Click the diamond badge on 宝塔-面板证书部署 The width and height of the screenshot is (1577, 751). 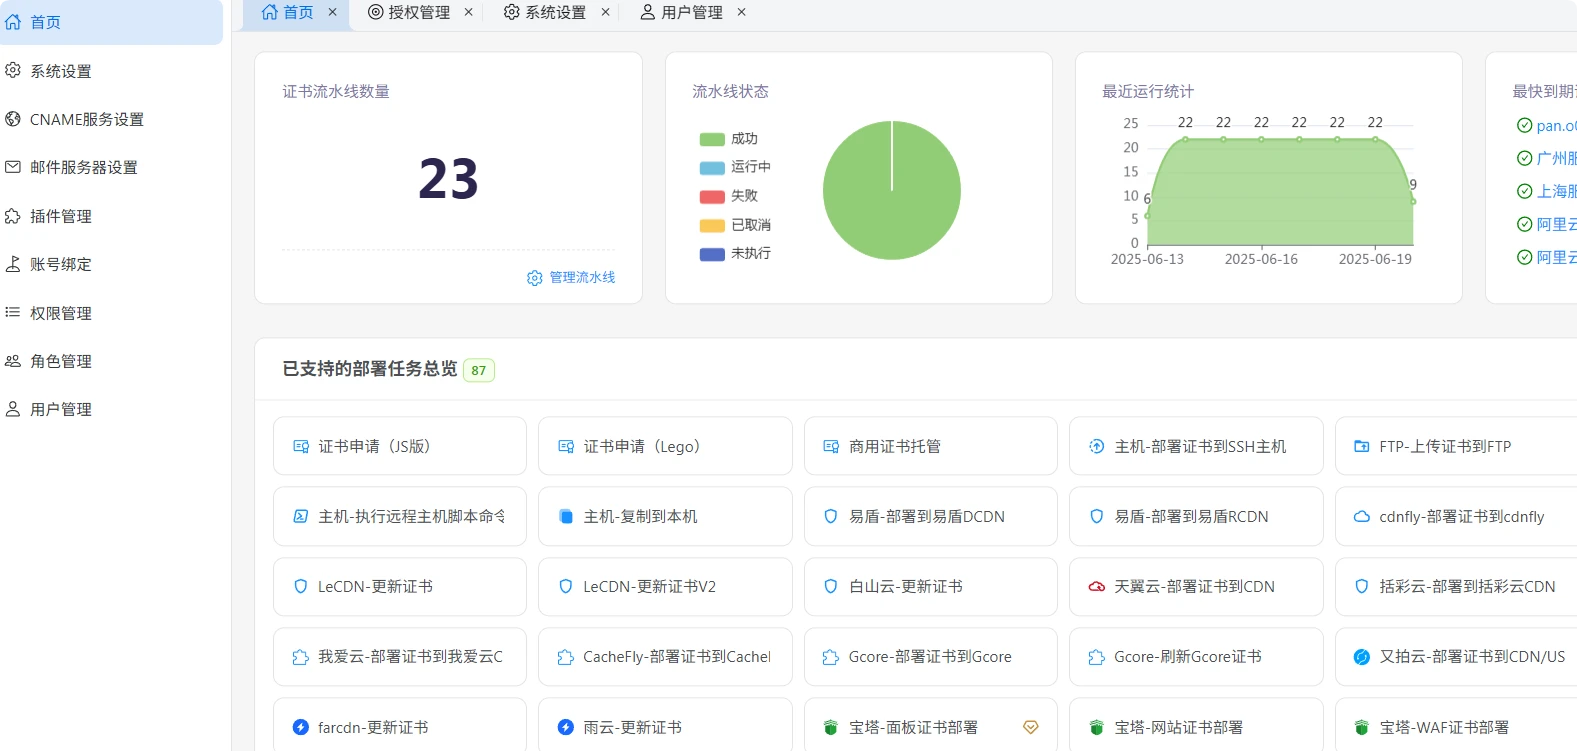pos(1031,727)
